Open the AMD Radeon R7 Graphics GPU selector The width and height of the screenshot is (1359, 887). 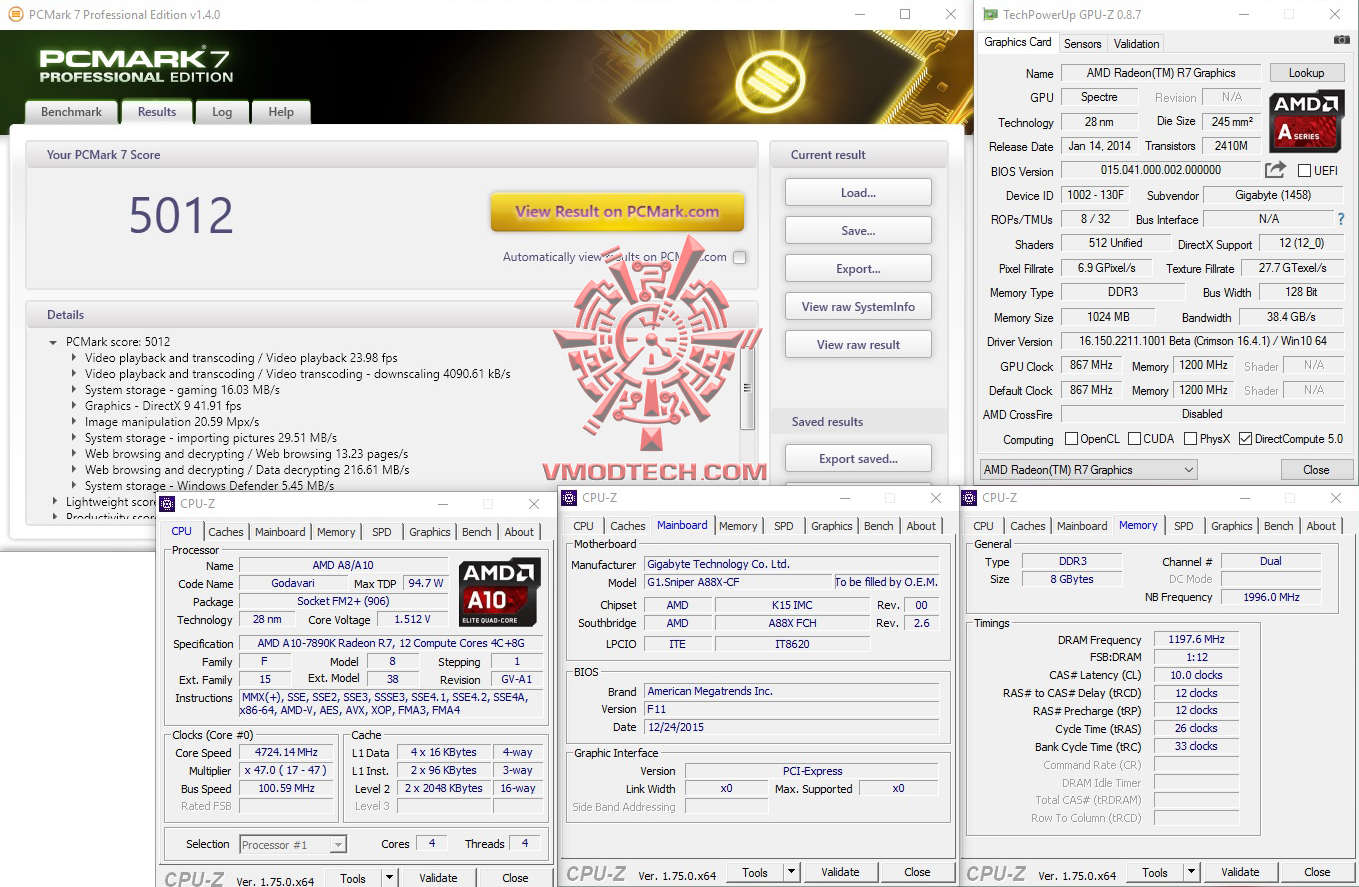[x=1089, y=469]
